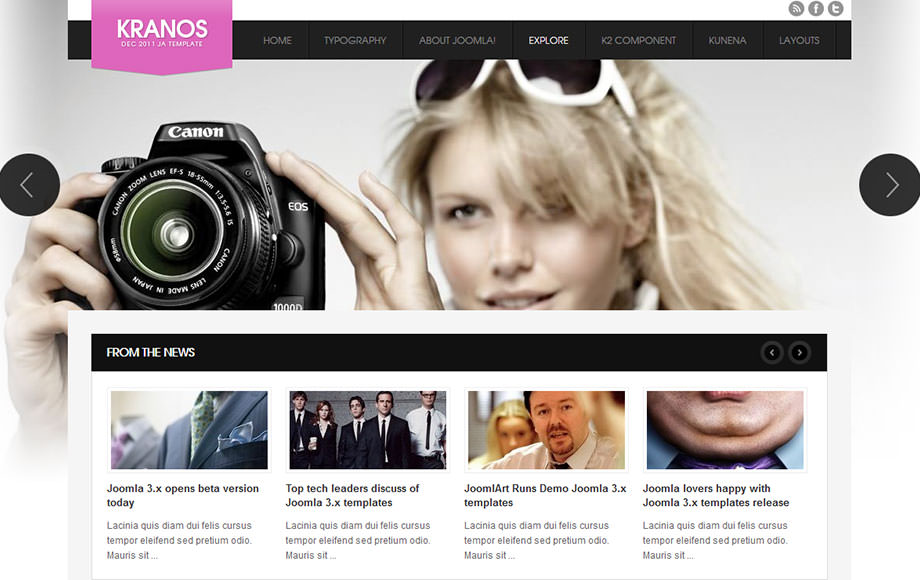Advance to next slide in main slideshow
920x580 pixels.
[x=890, y=185]
